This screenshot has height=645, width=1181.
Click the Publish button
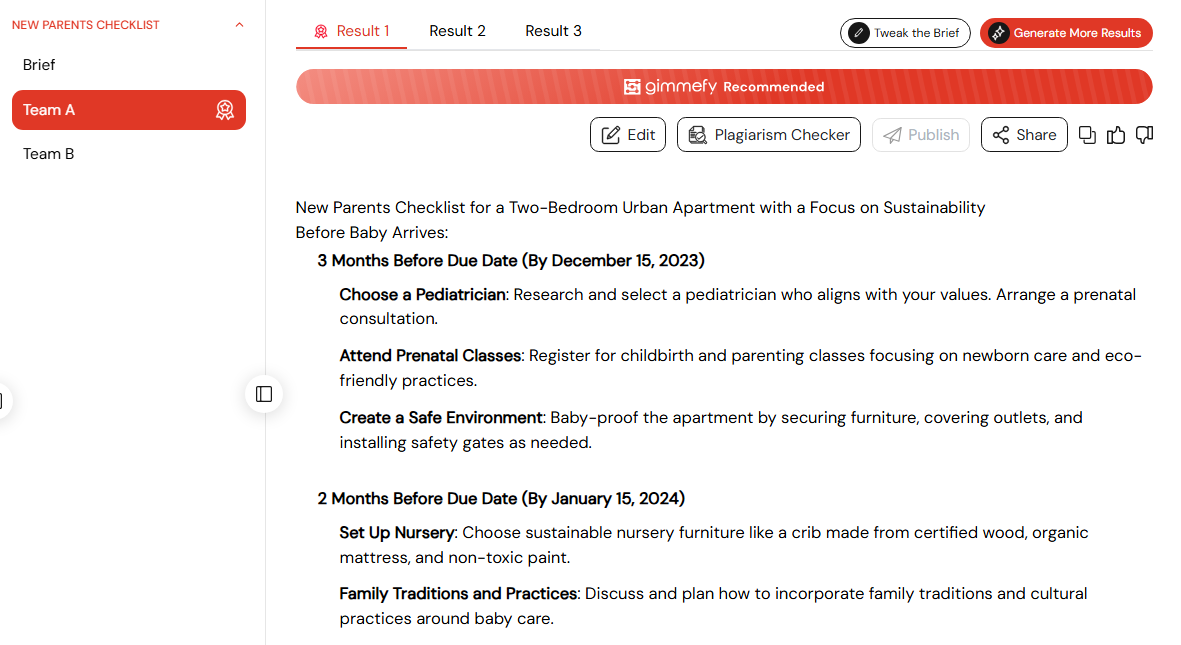point(921,135)
